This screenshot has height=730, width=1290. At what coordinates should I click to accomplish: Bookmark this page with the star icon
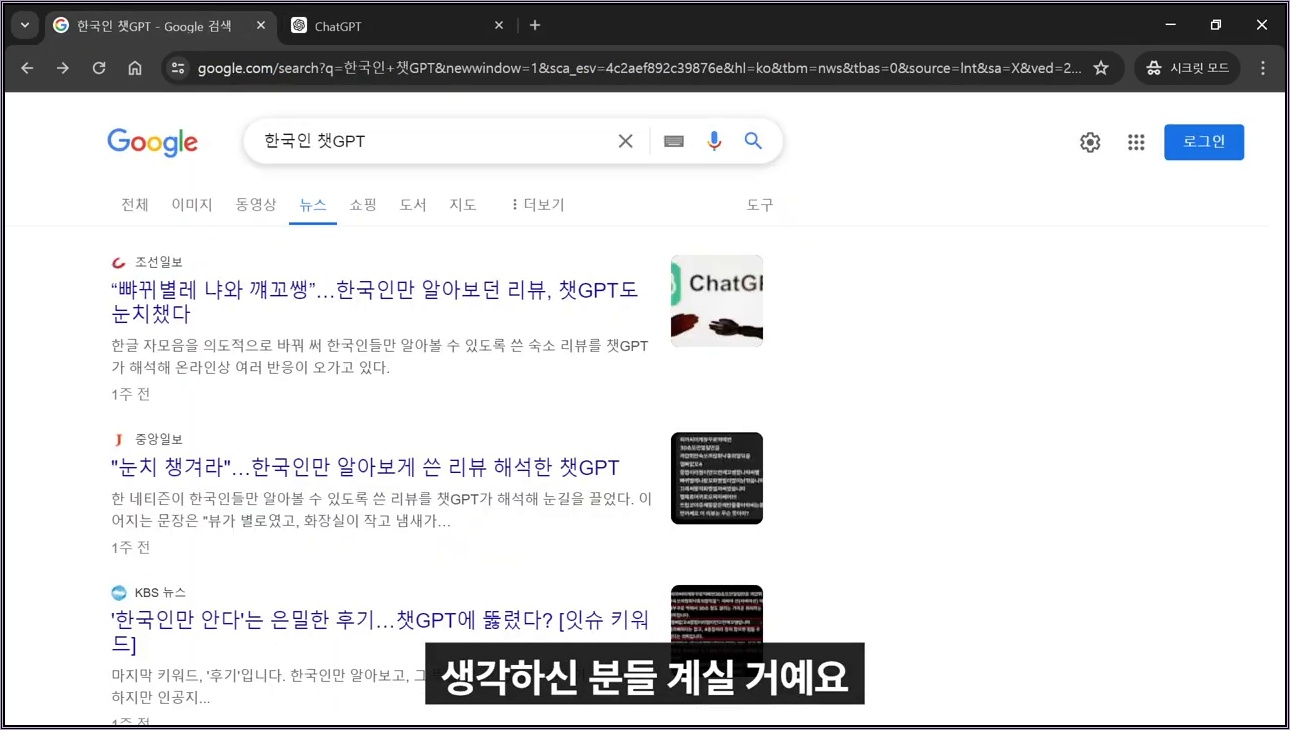1101,68
